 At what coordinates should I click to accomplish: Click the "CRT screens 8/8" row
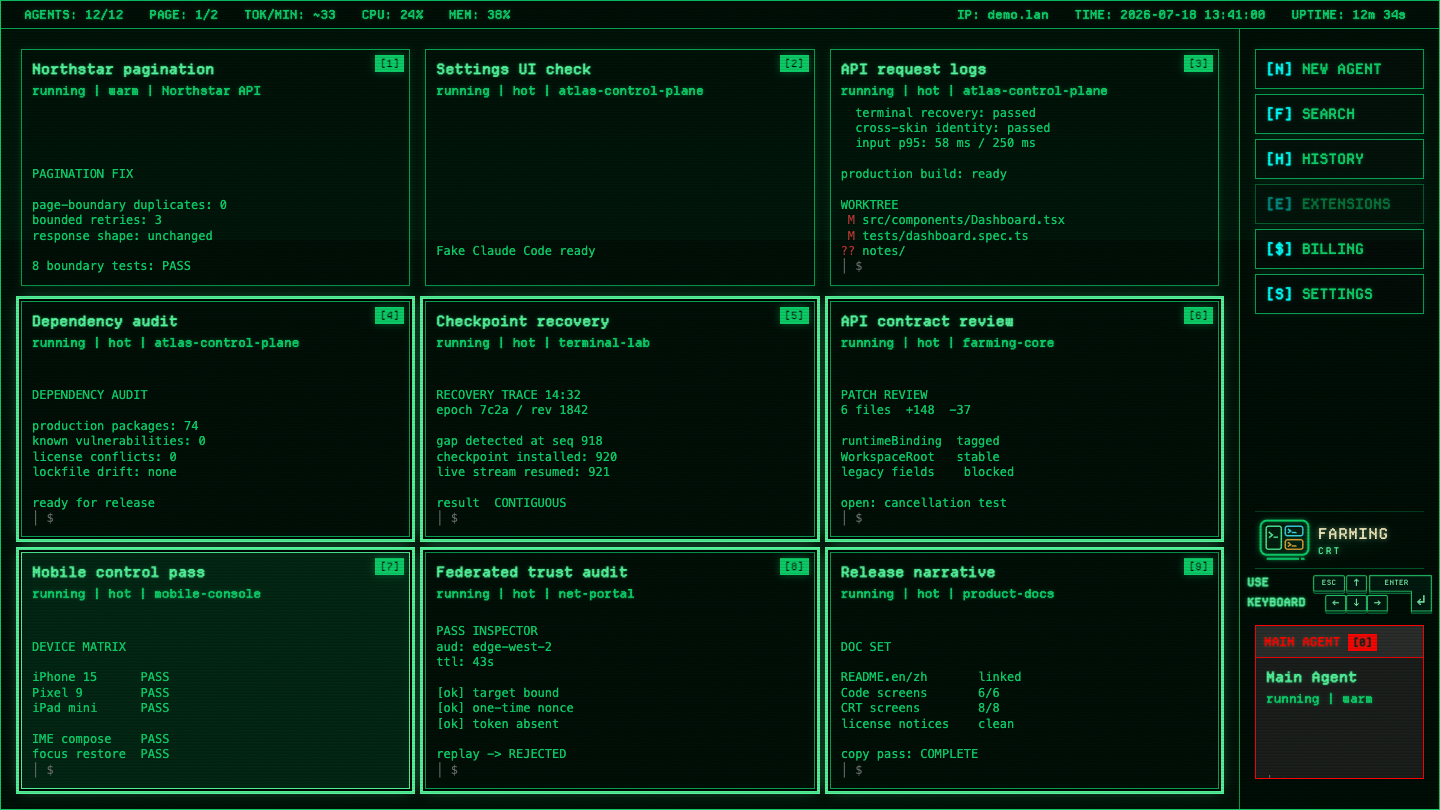pos(920,708)
